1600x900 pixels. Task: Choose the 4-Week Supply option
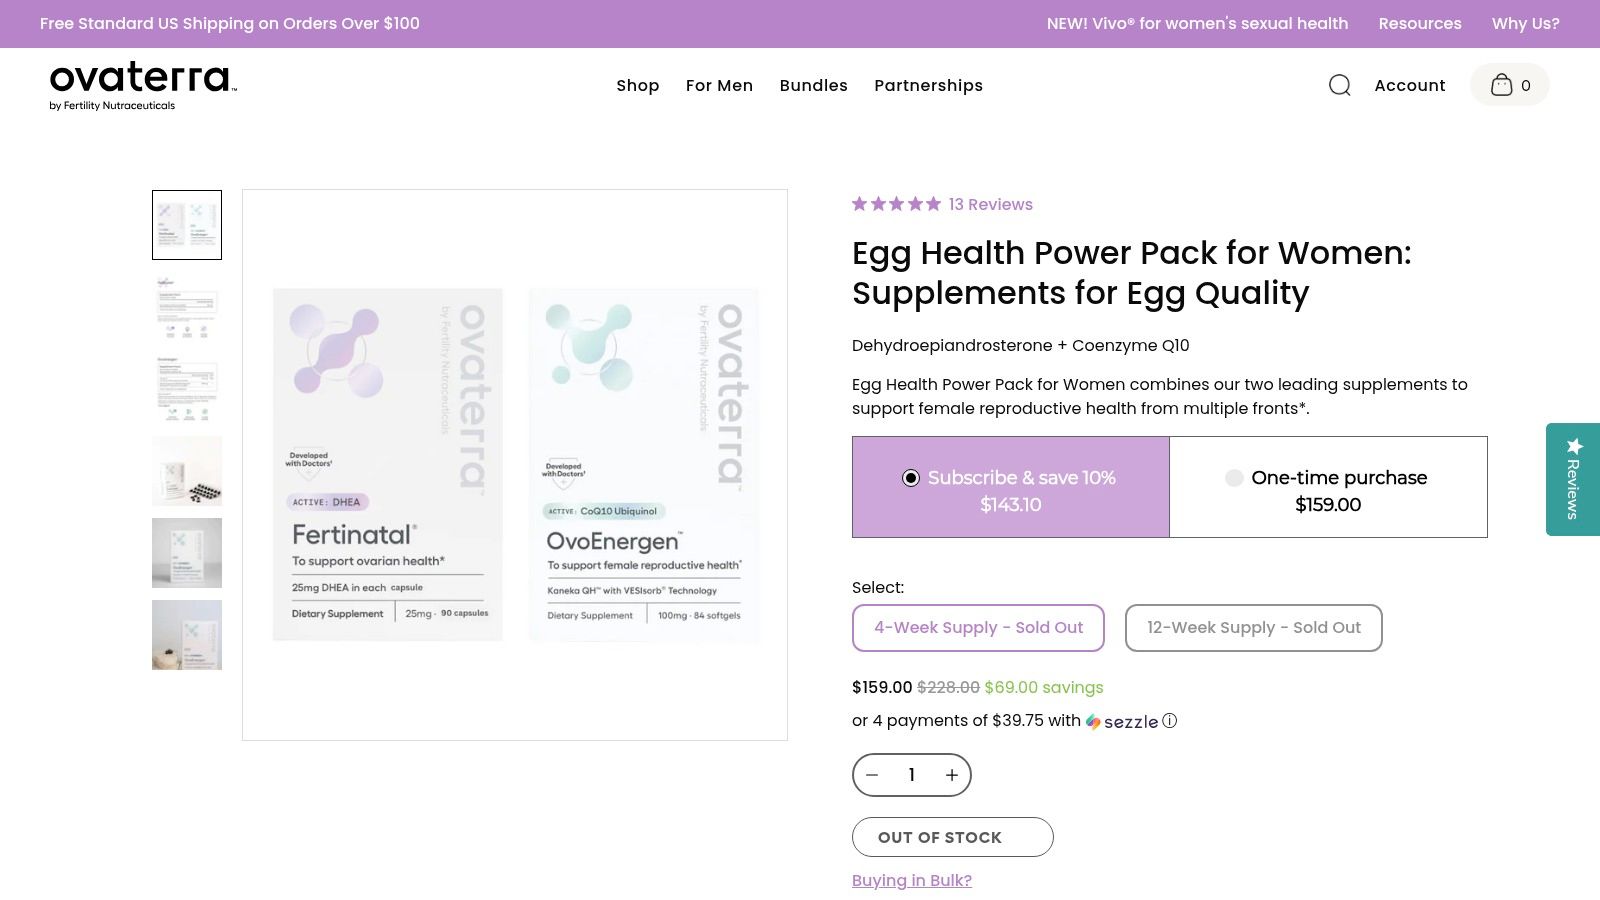click(x=978, y=627)
